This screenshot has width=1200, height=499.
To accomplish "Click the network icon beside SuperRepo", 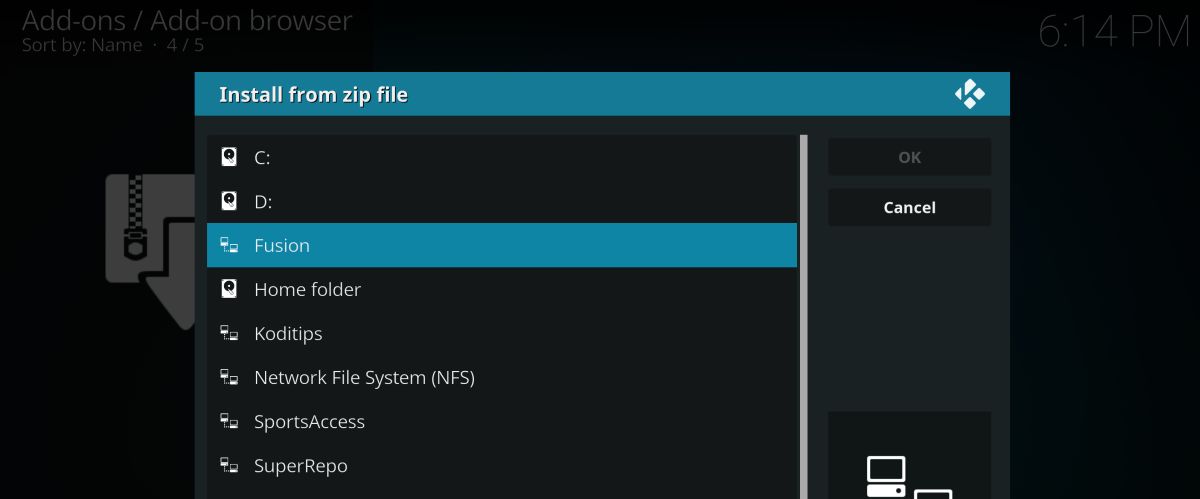I will pos(229,465).
